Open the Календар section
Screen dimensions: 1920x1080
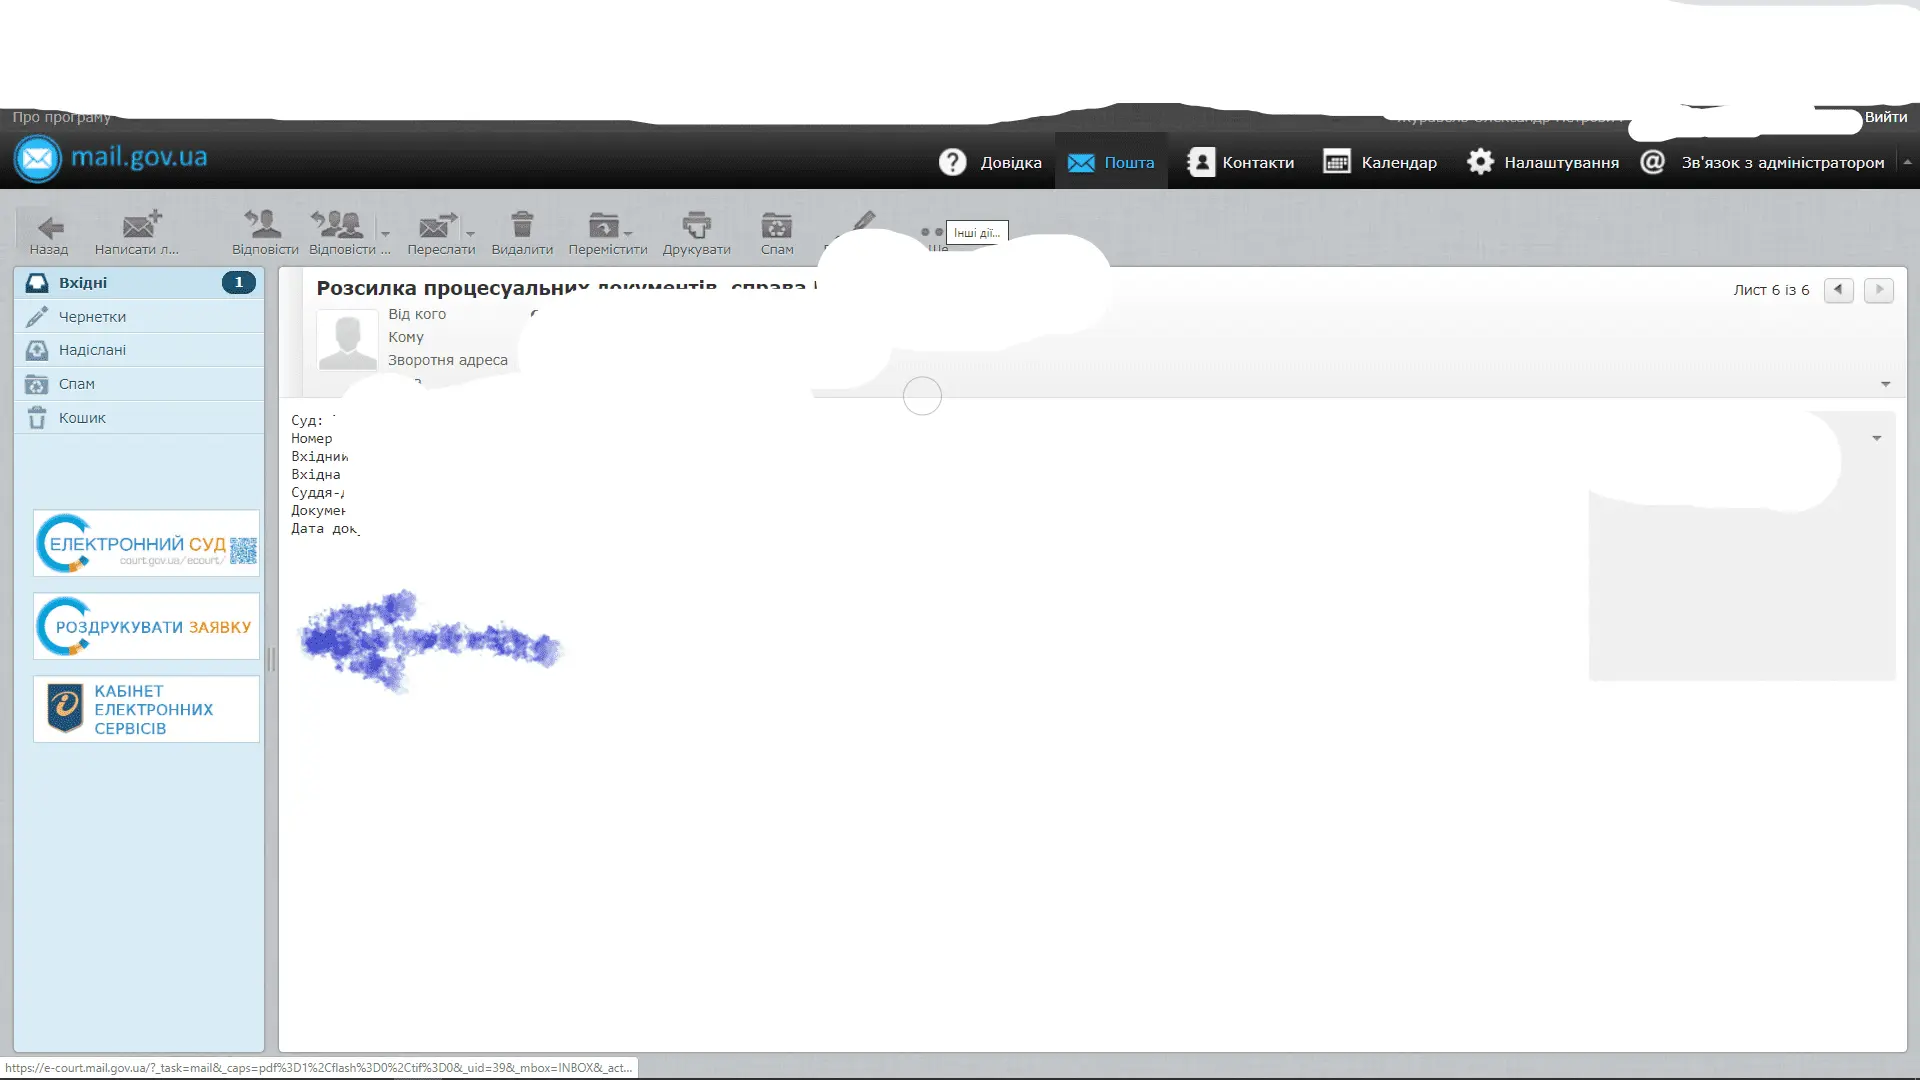1380,161
